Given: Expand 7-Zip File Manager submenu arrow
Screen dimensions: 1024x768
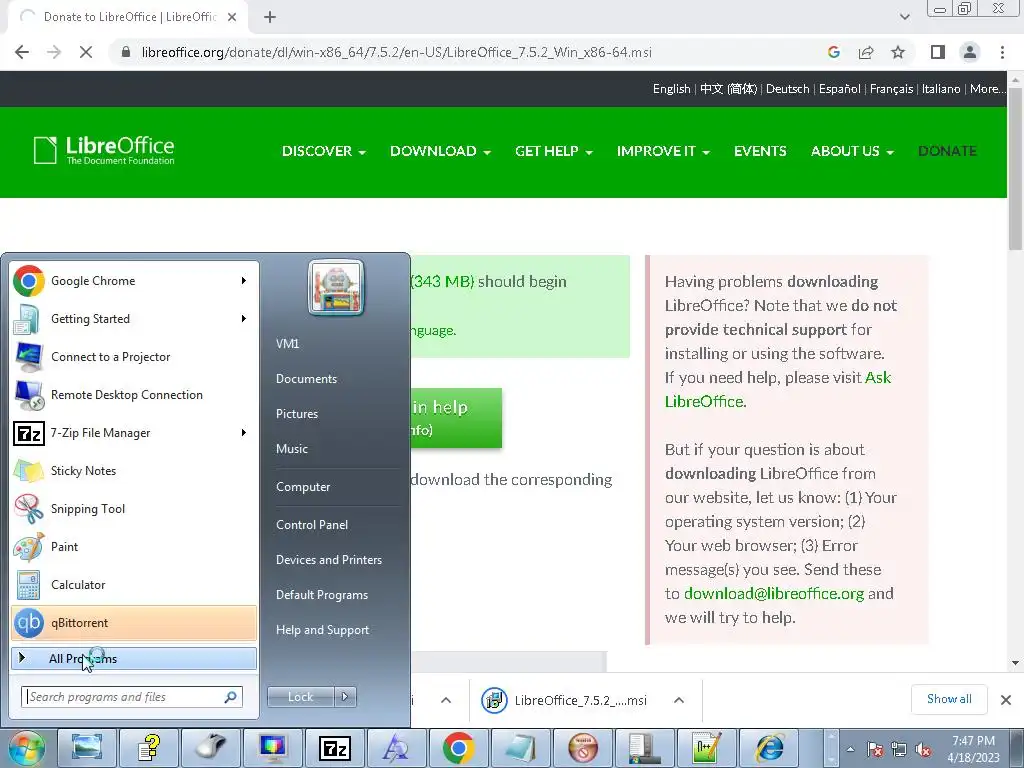Looking at the screenshot, I should click(244, 433).
